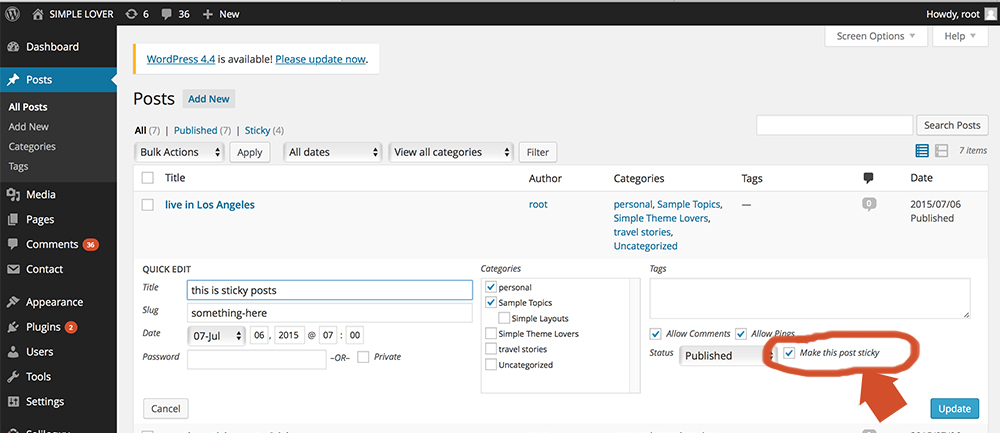Screen dimensions: 1000x433
Task: Filter by the Sticky posts link
Action: [x=258, y=130]
